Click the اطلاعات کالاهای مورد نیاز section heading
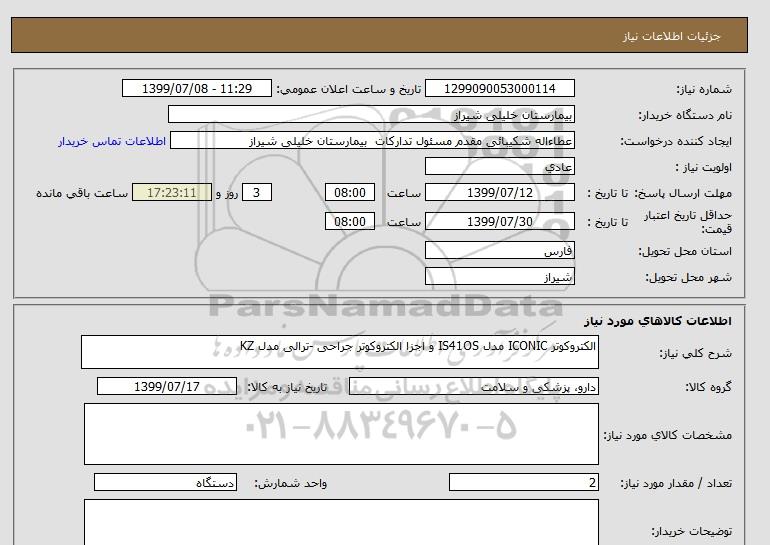770x545 pixels. 658,321
